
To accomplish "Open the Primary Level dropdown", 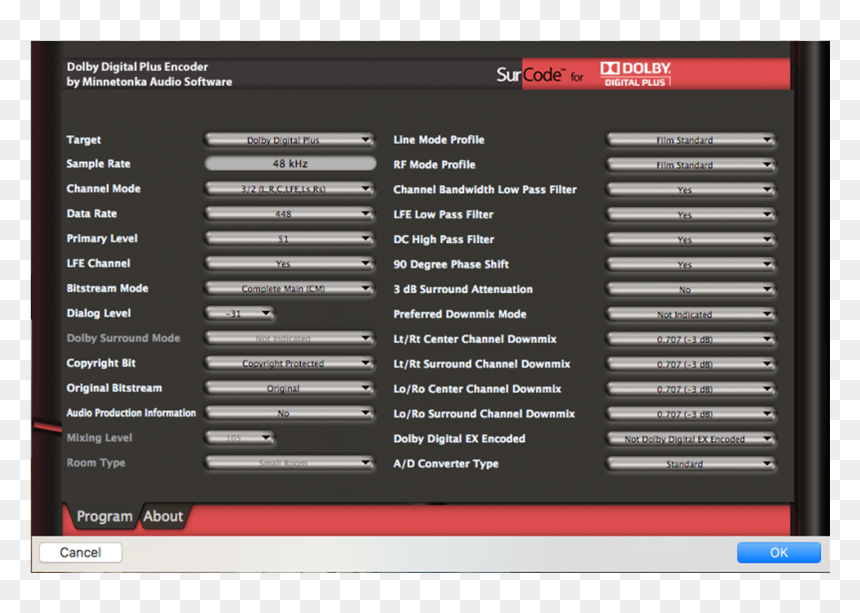I will point(290,239).
